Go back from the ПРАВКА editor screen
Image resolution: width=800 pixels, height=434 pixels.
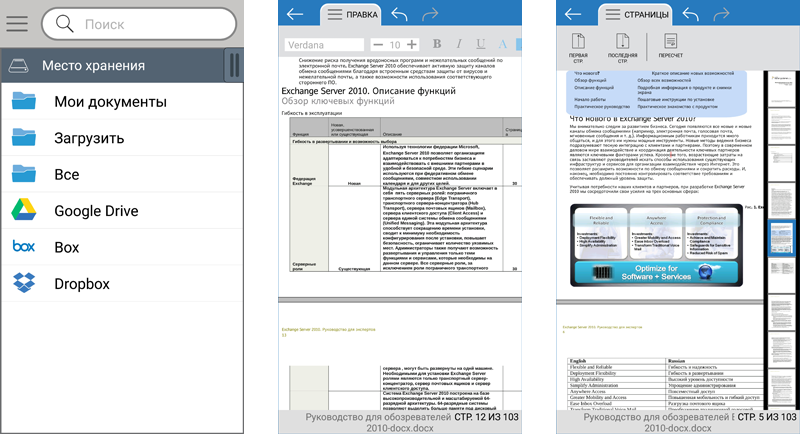point(295,14)
